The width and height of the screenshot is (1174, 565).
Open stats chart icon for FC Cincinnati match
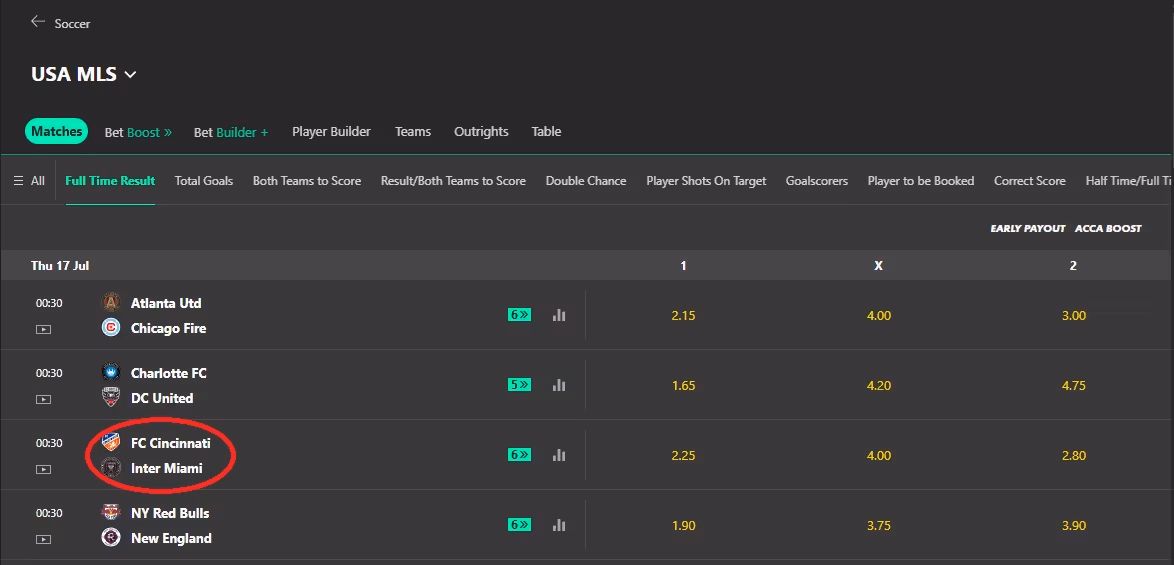pyautogui.click(x=559, y=454)
